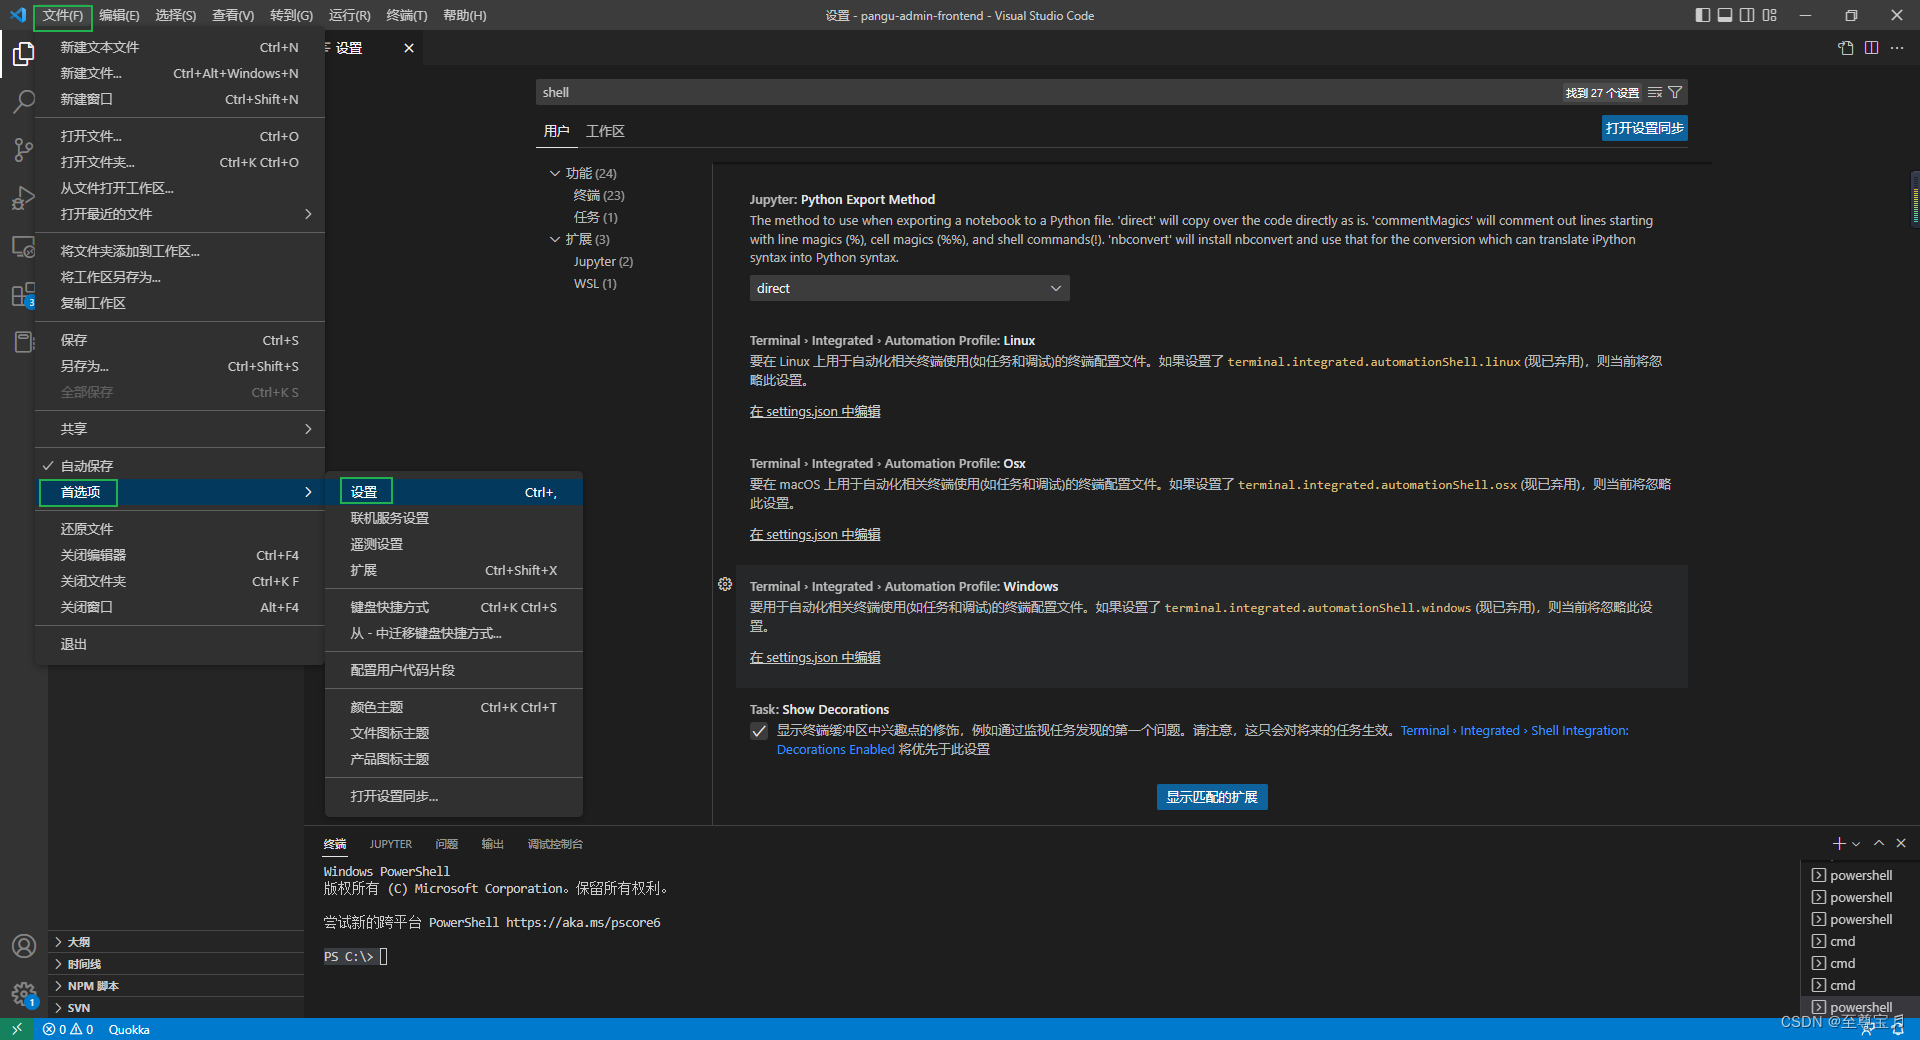Screen dimensions: 1920x1040
Task: Edit Linux automation profile in settings.json
Action: 815,412
